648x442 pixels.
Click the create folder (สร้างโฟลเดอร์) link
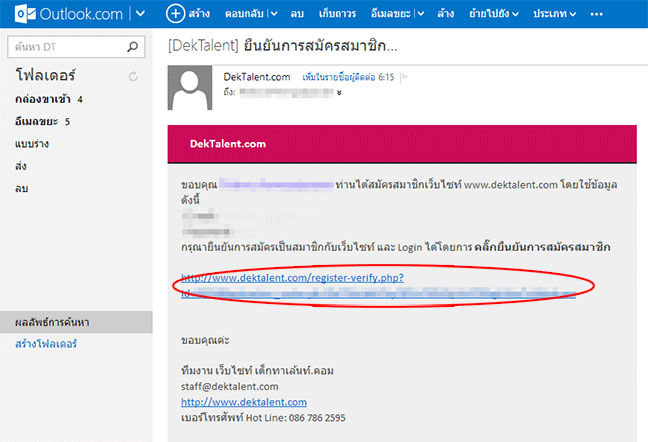point(46,344)
